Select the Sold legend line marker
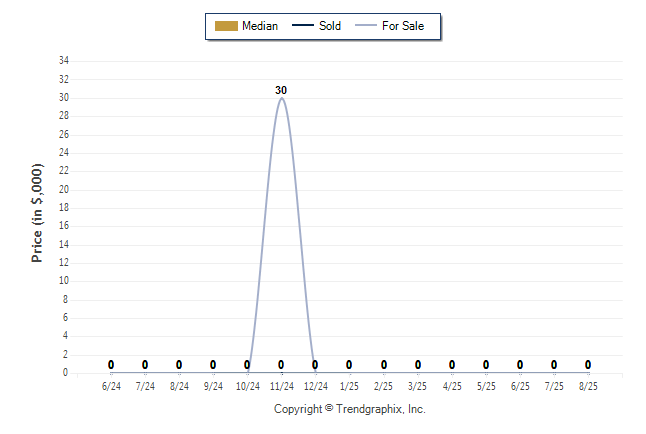This screenshot has width=646, height=434. point(303,26)
